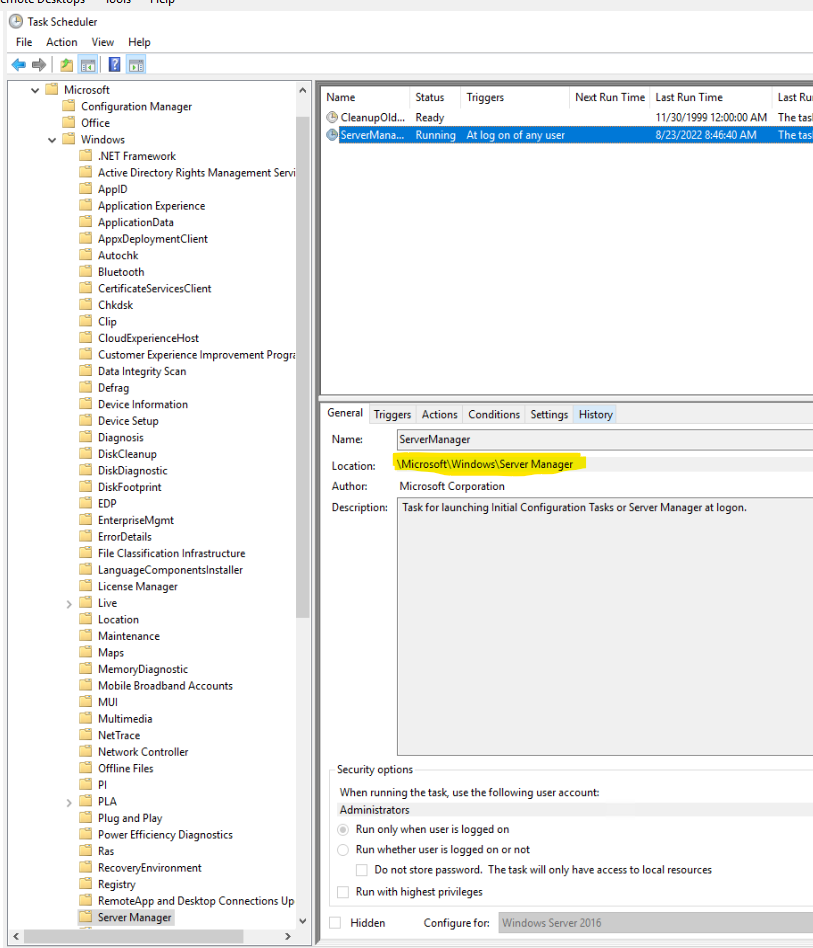Sort by Next Run Time column header
Image resolution: width=813 pixels, height=948 pixels.
610,97
